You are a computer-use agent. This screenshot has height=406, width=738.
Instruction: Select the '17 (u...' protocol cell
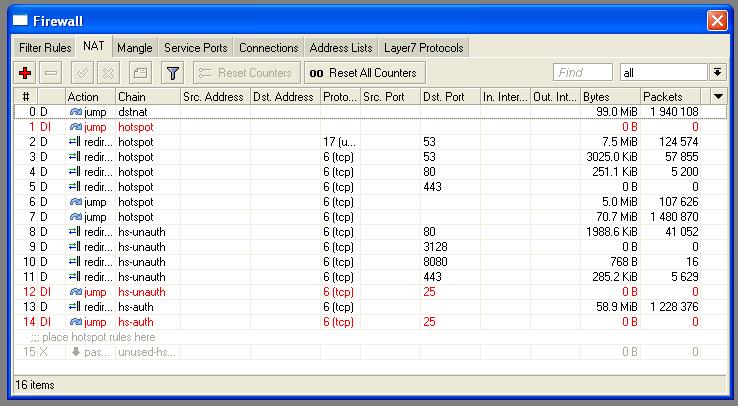339,142
